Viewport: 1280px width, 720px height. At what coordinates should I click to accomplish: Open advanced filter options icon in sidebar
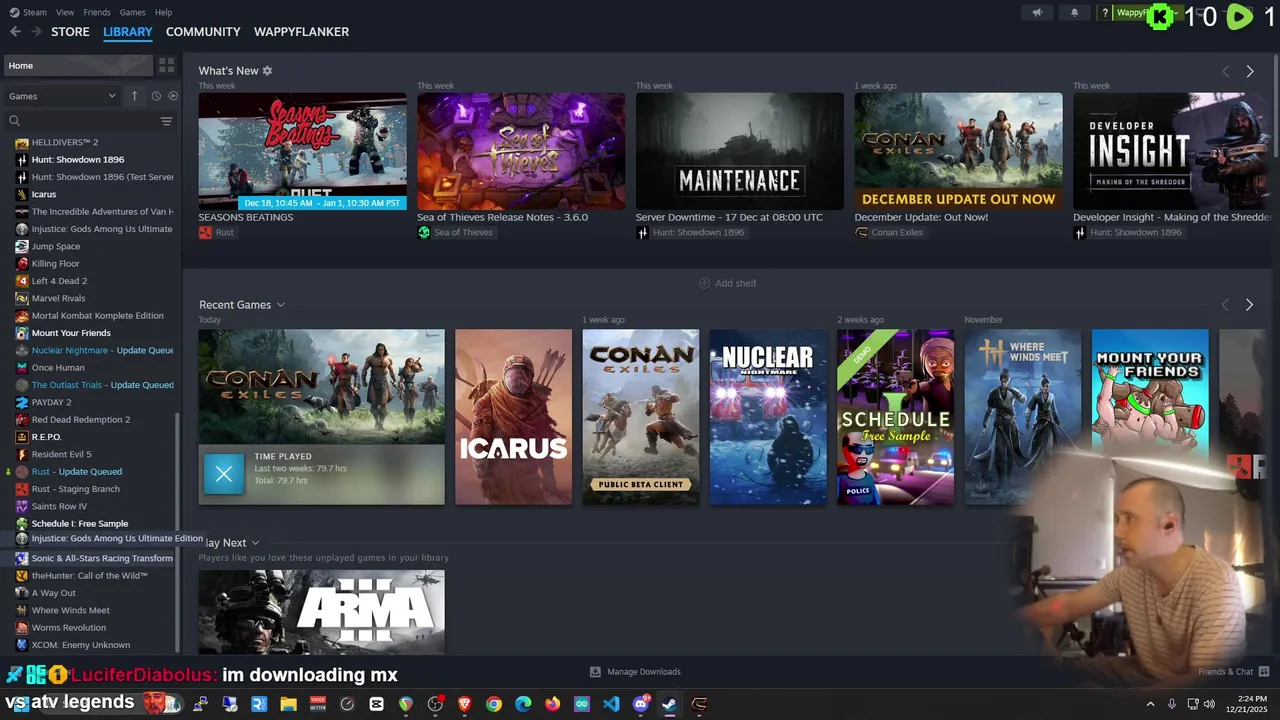point(166,121)
